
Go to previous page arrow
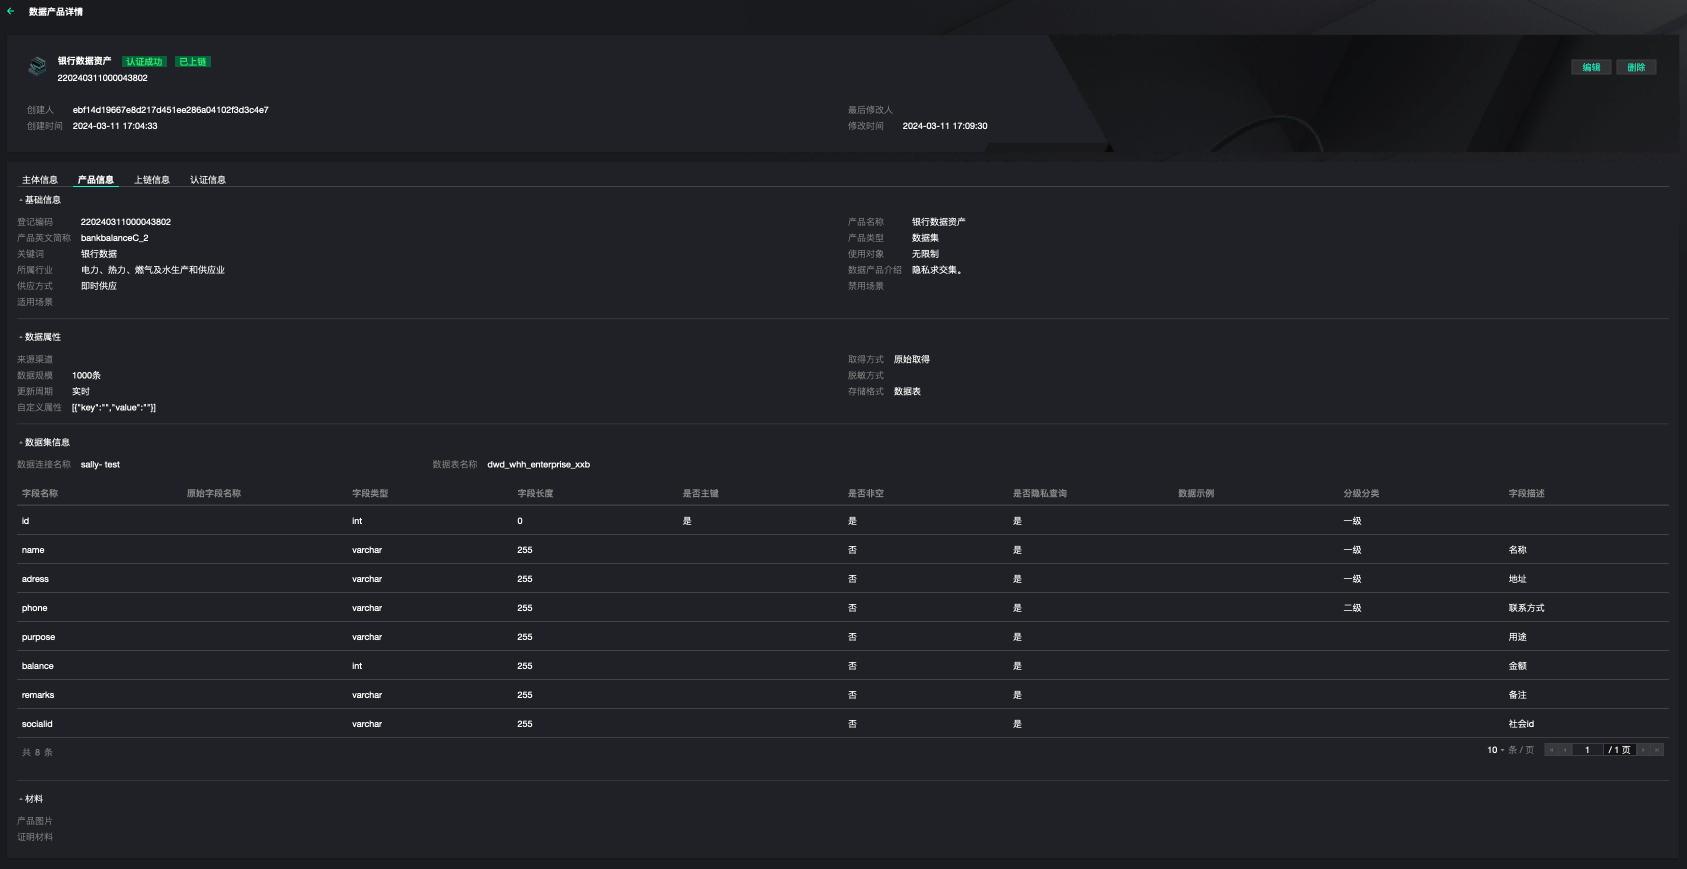point(1565,750)
